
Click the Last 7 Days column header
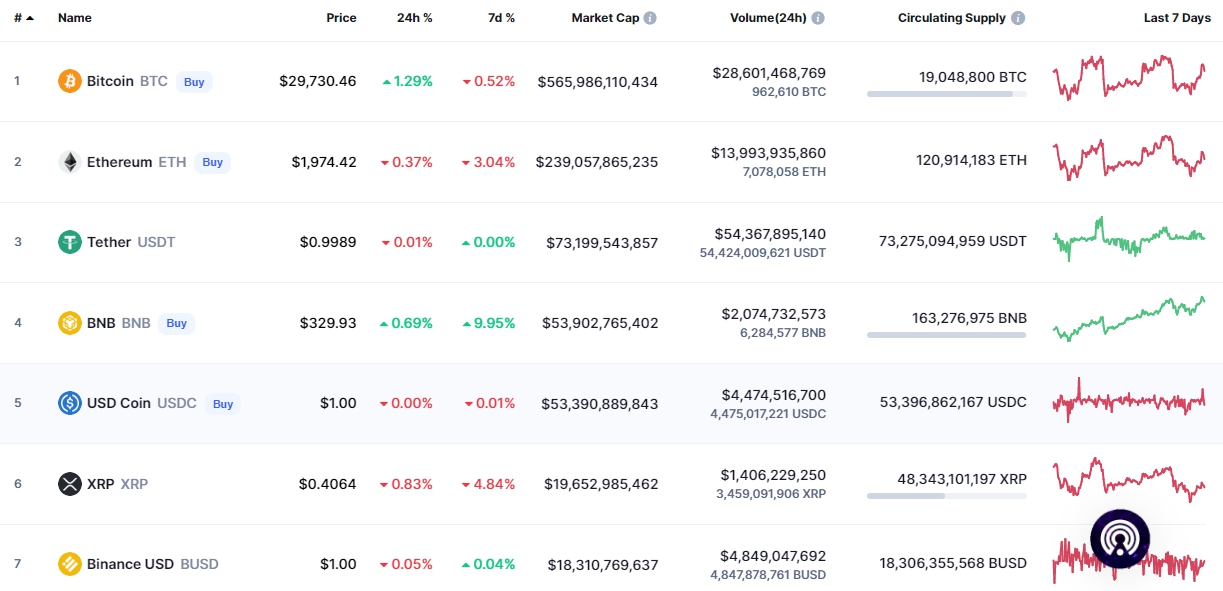(1177, 18)
